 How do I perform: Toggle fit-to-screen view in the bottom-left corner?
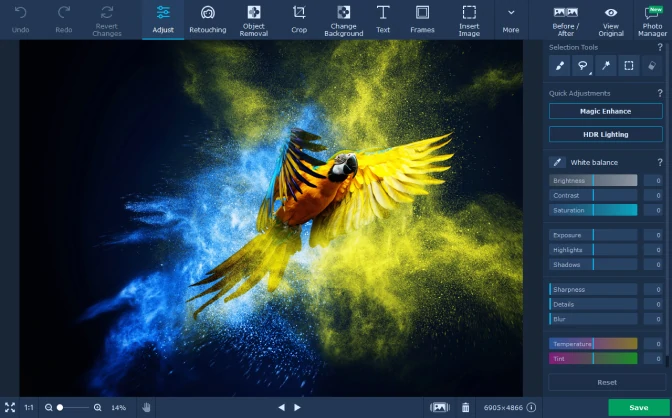click(10, 408)
